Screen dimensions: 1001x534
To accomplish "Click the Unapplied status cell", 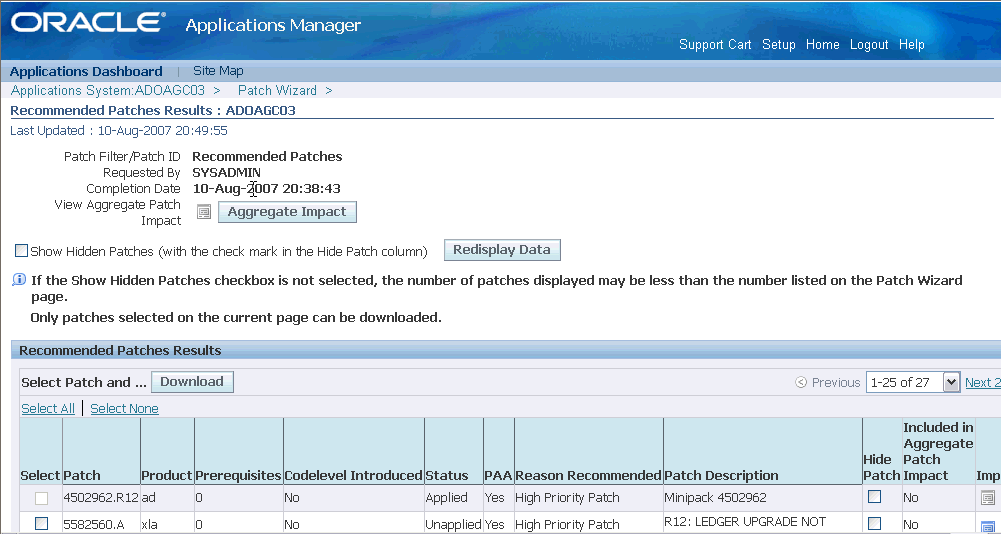I will (x=453, y=524).
